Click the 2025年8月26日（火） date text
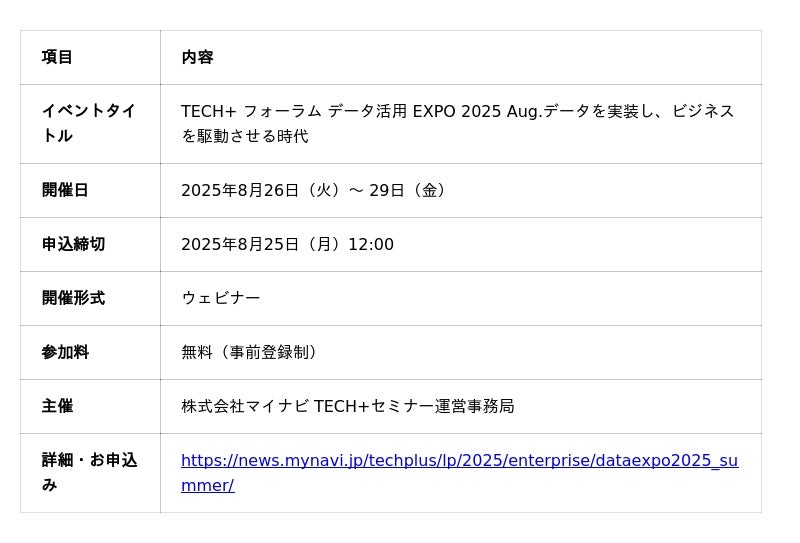This screenshot has width=800, height=543. tap(260, 190)
